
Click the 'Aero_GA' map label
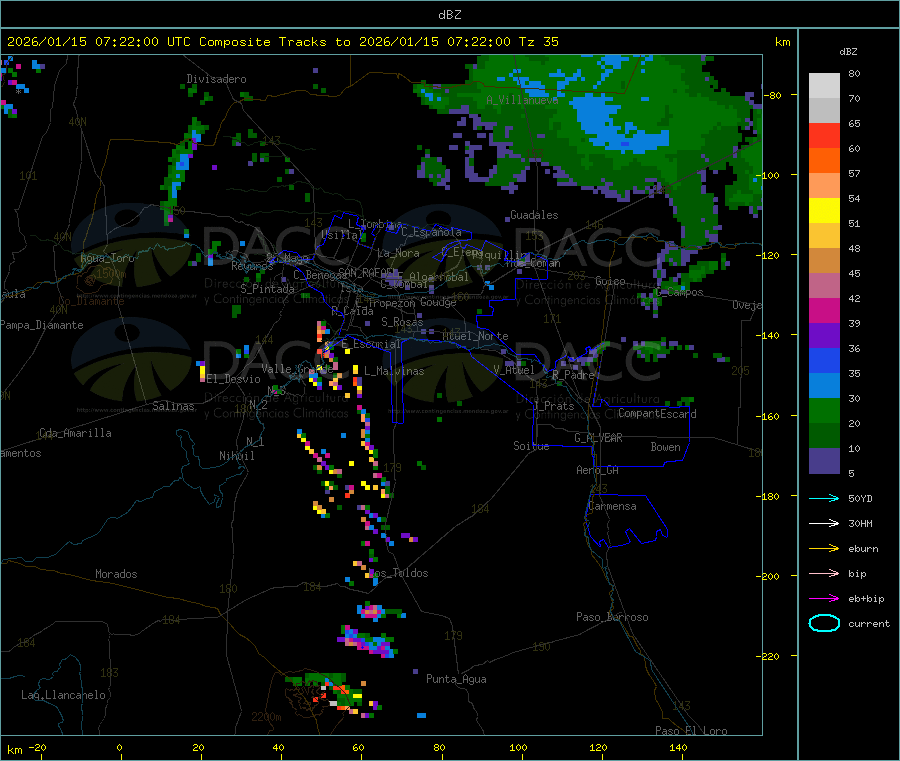click(598, 470)
